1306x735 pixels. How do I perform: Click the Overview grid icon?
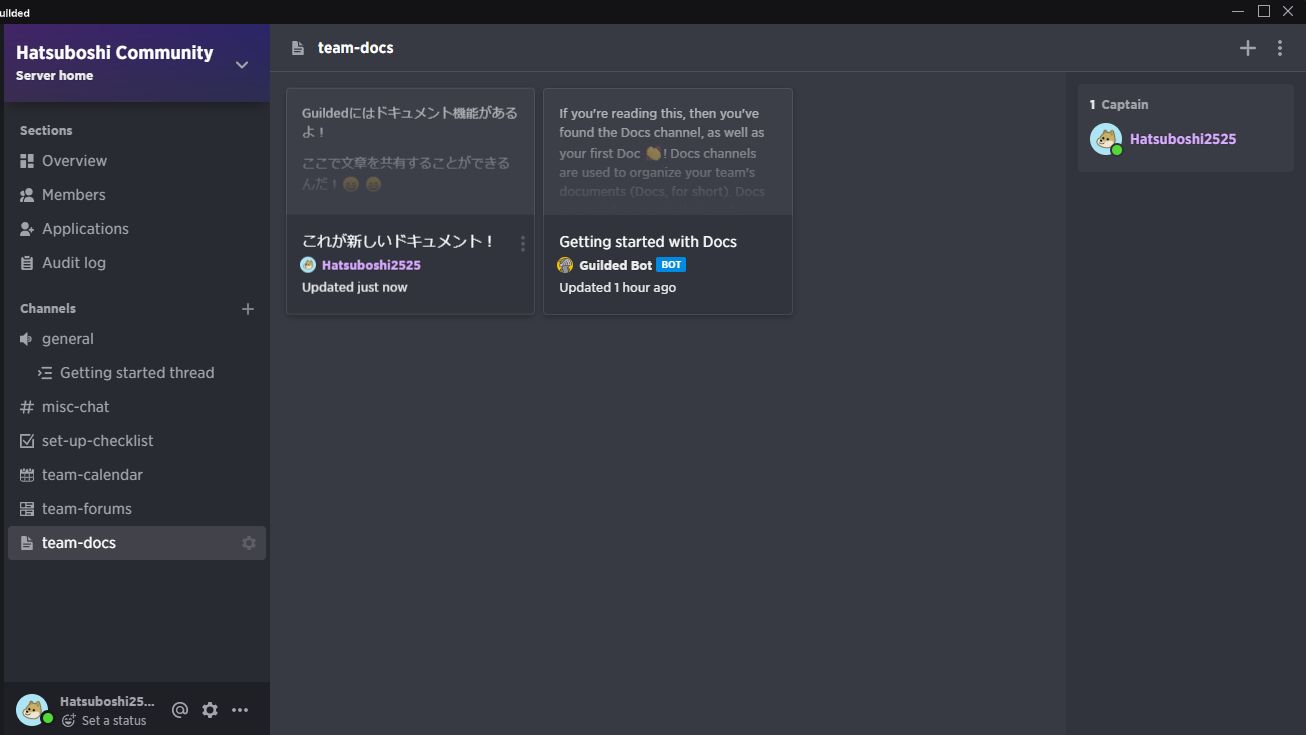pyautogui.click(x=27, y=161)
